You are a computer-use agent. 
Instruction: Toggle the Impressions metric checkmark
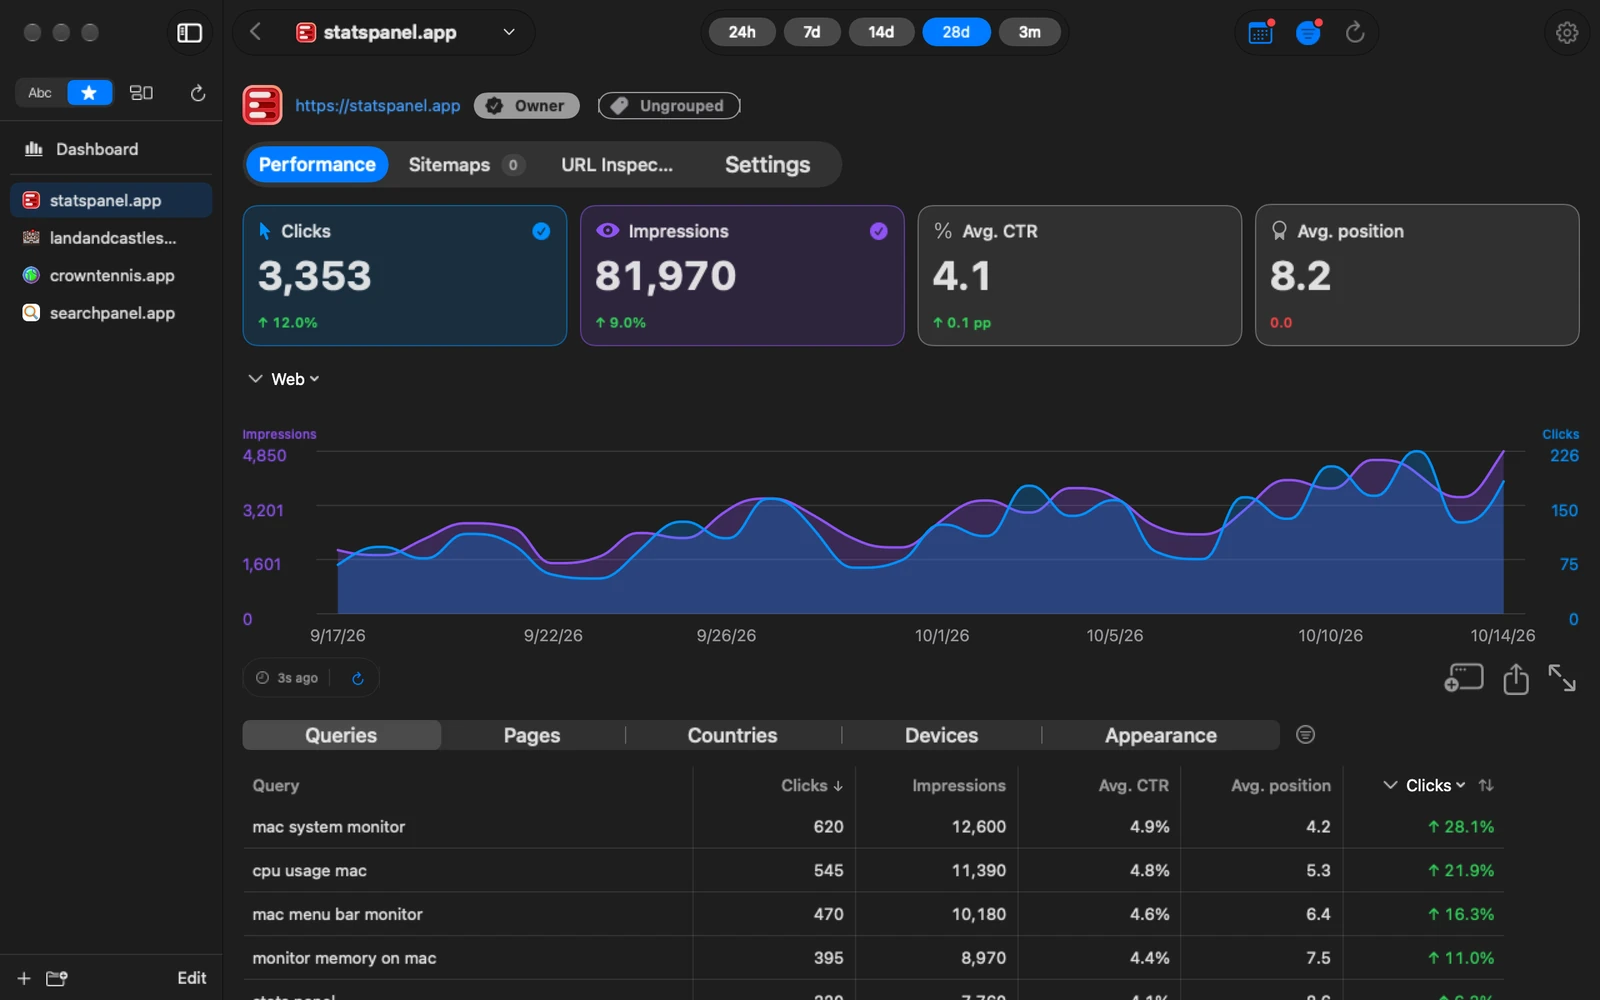tap(878, 231)
